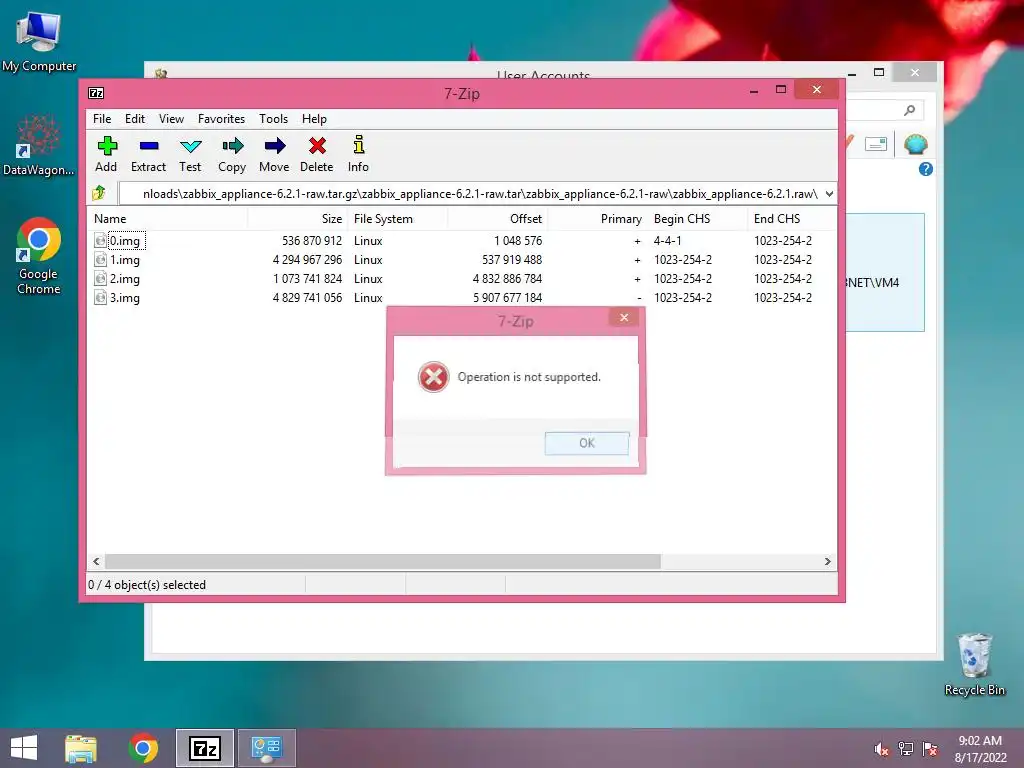This screenshot has width=1024, height=768.
Task: Click offset value 4 832 886 784
Action: pyautogui.click(x=507, y=278)
